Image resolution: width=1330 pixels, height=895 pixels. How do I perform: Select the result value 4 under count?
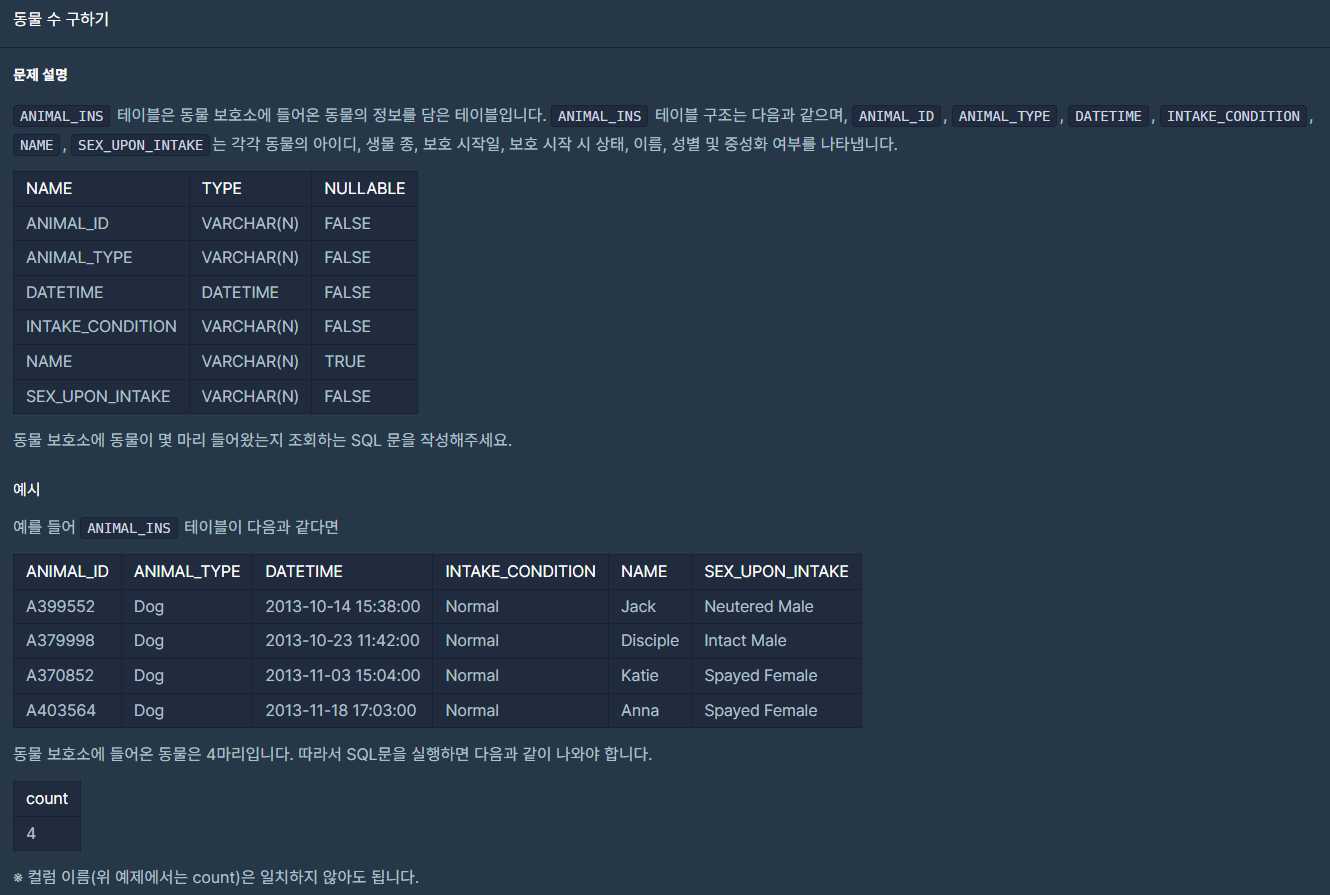tap(31, 833)
